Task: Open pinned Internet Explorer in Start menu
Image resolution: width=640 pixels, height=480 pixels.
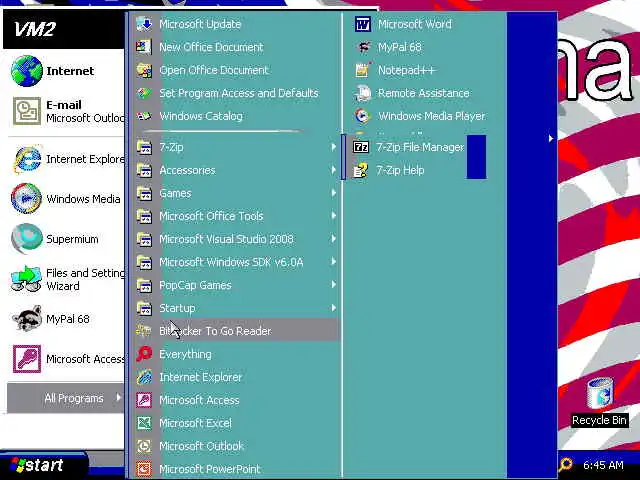Action: coord(67,159)
